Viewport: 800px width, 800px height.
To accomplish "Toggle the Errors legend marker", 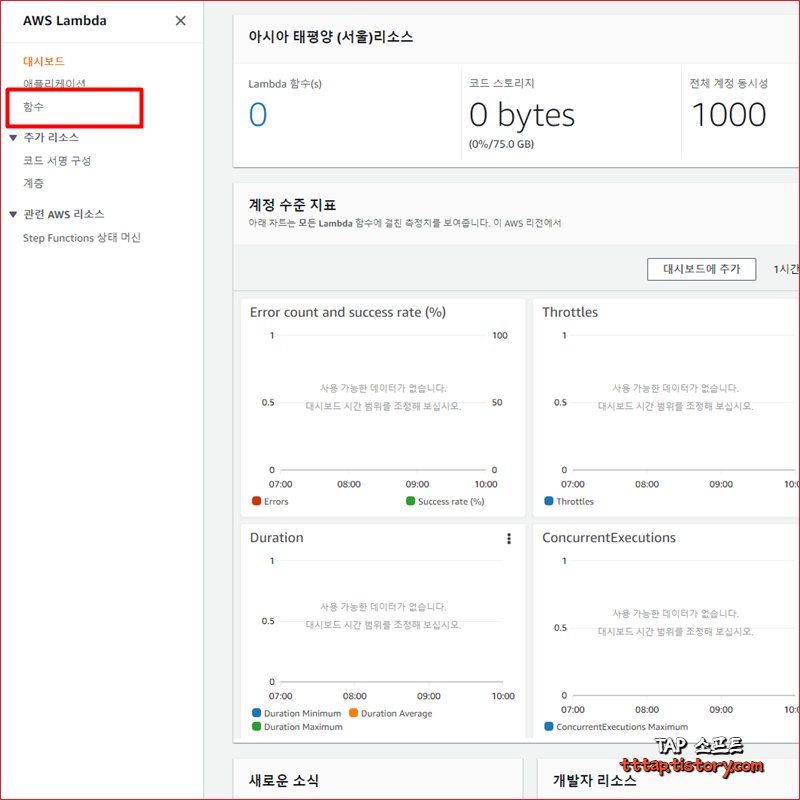I will (x=257, y=501).
